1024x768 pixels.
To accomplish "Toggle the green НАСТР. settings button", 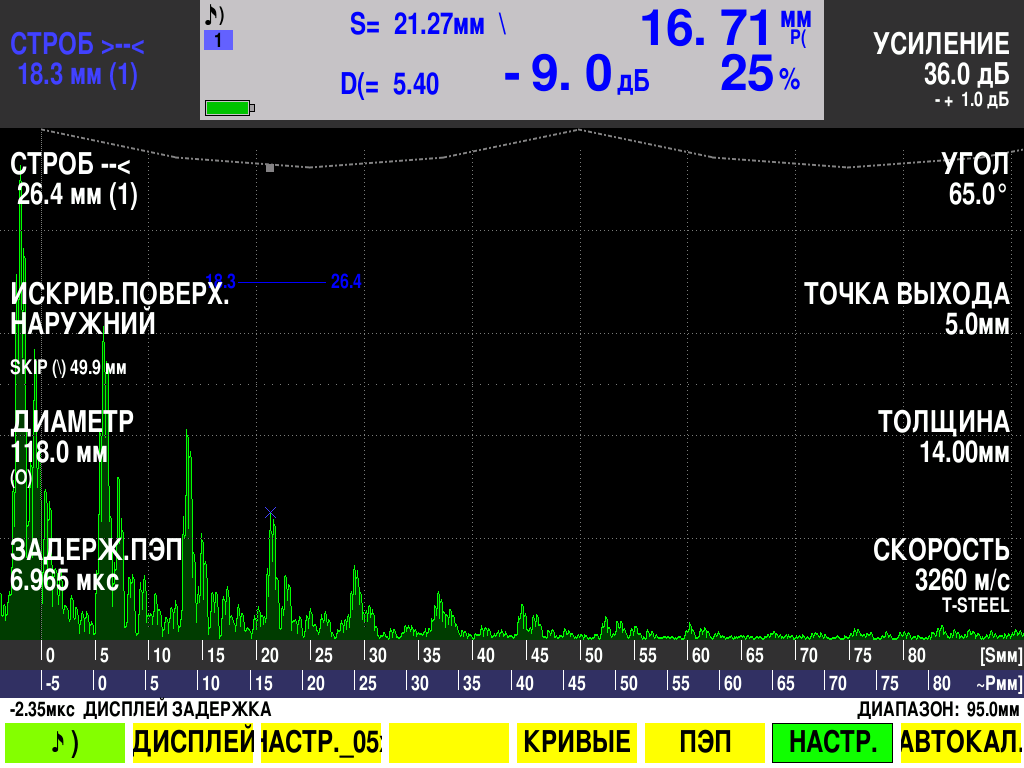I will pos(832,742).
